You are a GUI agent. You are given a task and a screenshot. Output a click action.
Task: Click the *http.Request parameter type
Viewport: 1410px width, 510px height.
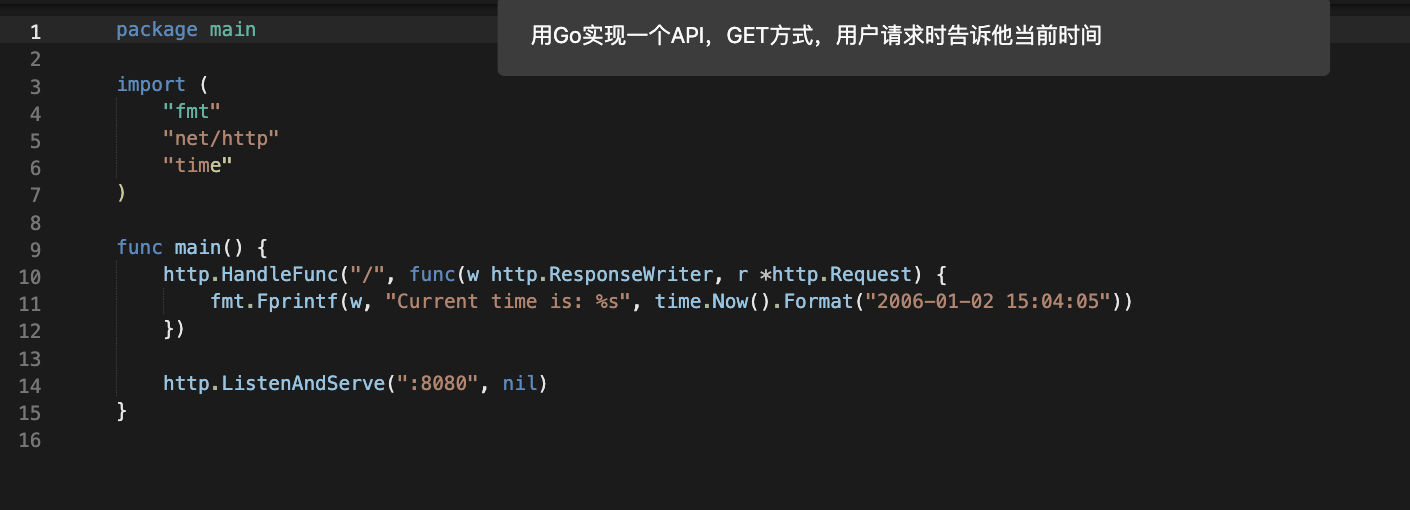836,274
